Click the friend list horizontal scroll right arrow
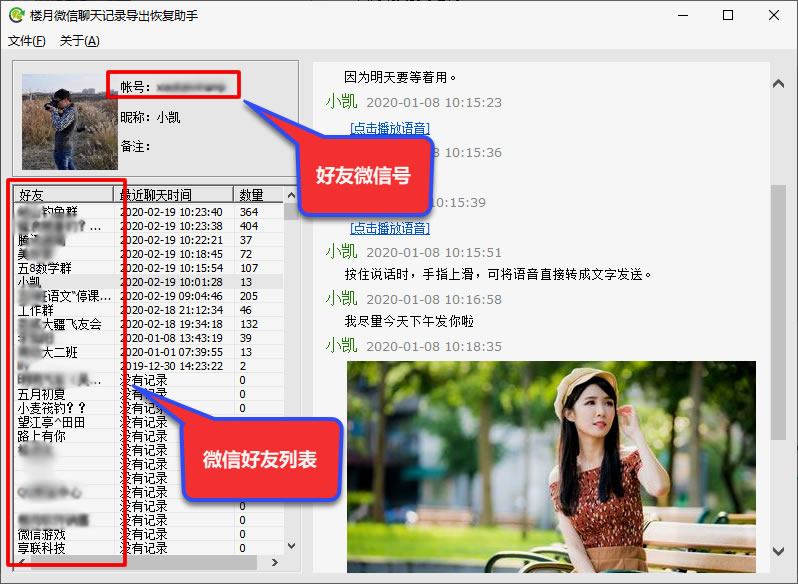 275,562
